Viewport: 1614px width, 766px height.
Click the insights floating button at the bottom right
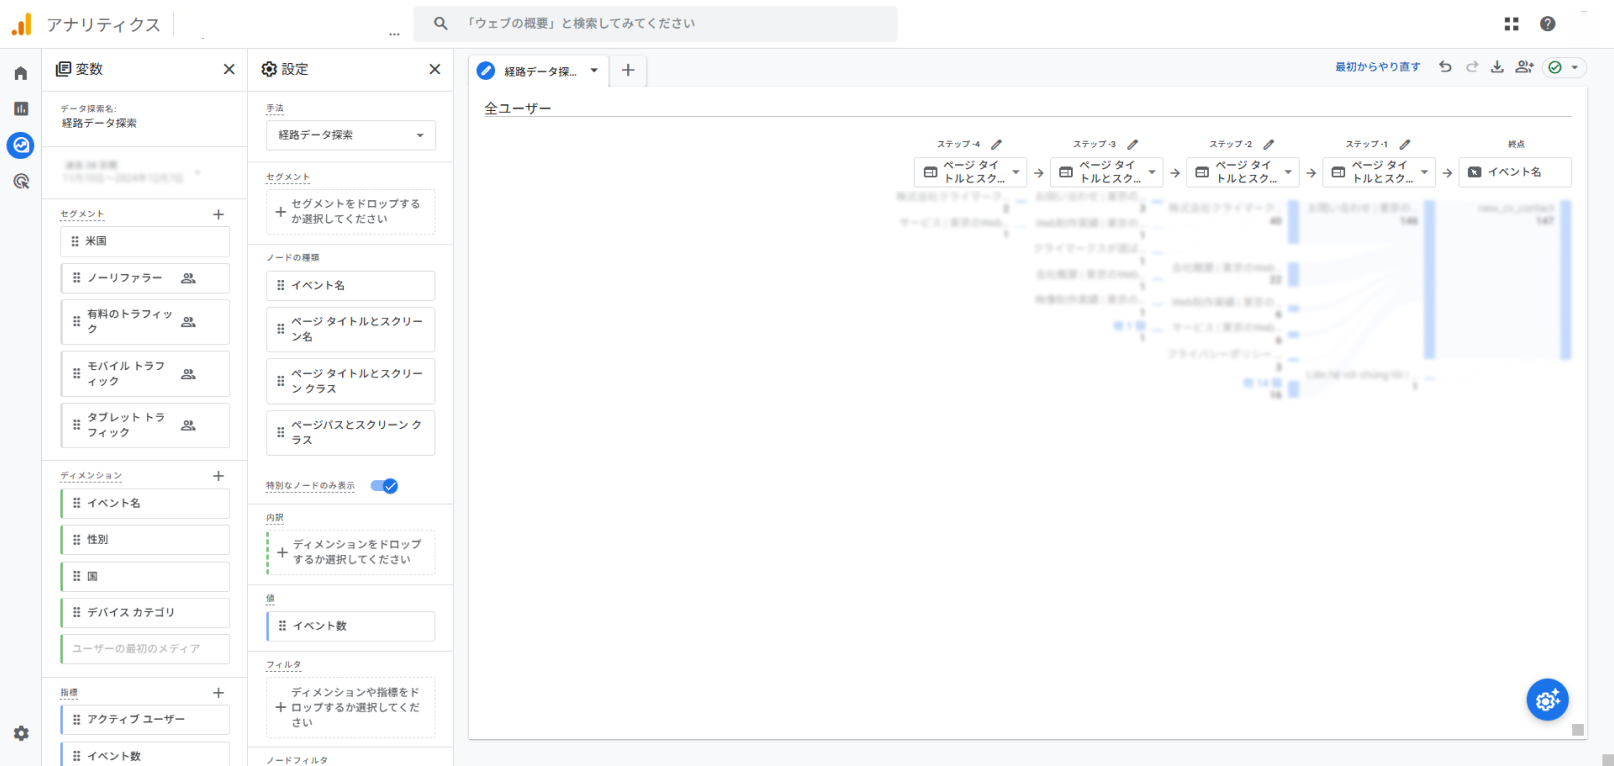coord(1547,700)
